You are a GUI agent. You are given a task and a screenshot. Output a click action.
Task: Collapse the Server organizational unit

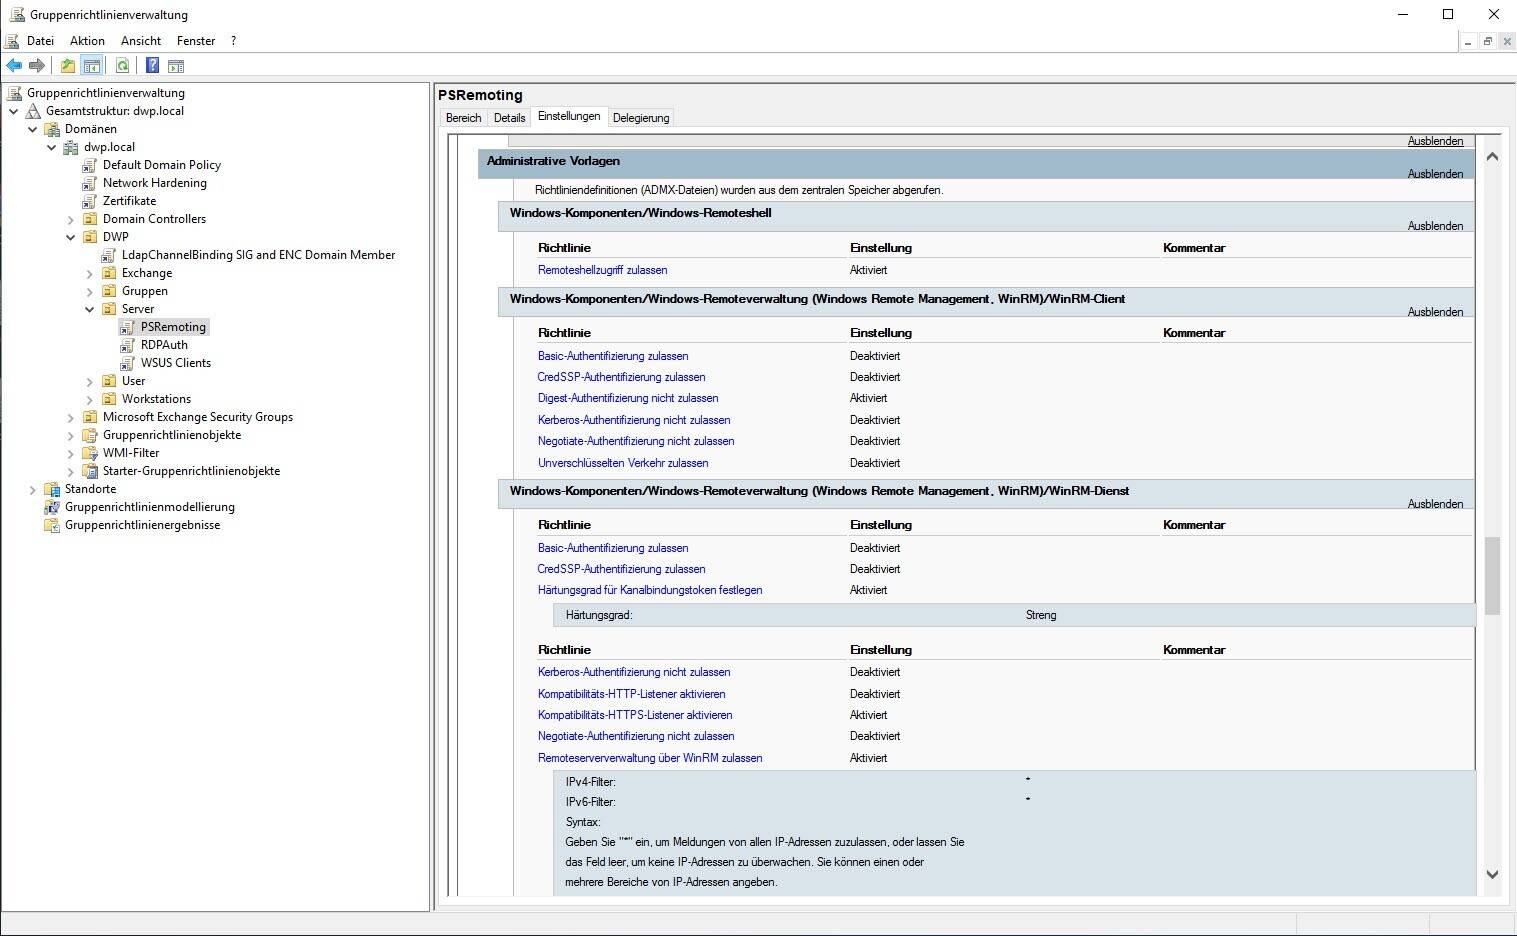click(90, 309)
